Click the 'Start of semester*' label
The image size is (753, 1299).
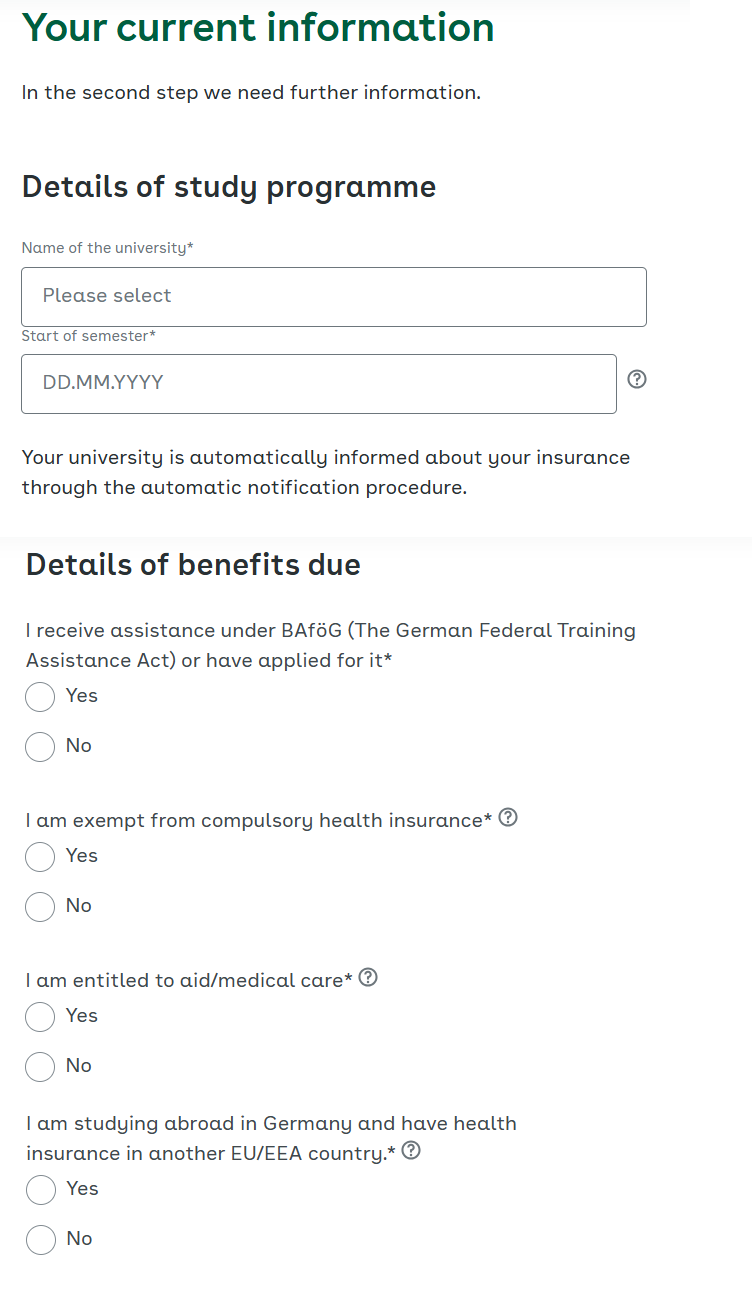tap(88, 336)
